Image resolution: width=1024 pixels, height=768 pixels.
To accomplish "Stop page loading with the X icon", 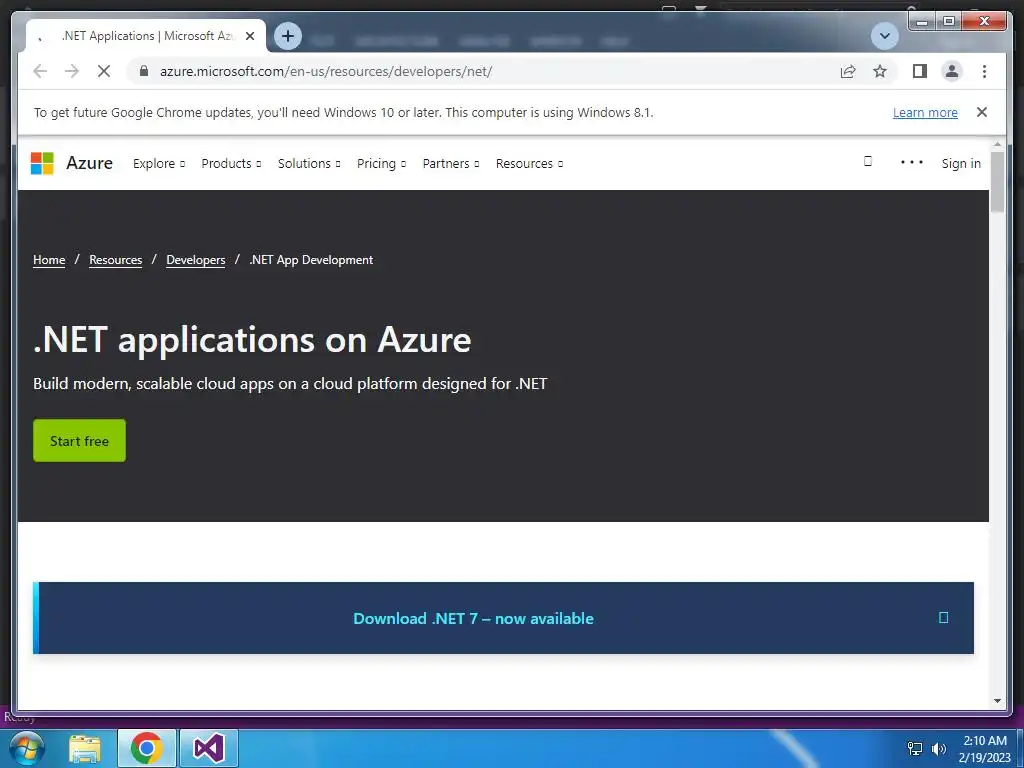I will point(104,71).
